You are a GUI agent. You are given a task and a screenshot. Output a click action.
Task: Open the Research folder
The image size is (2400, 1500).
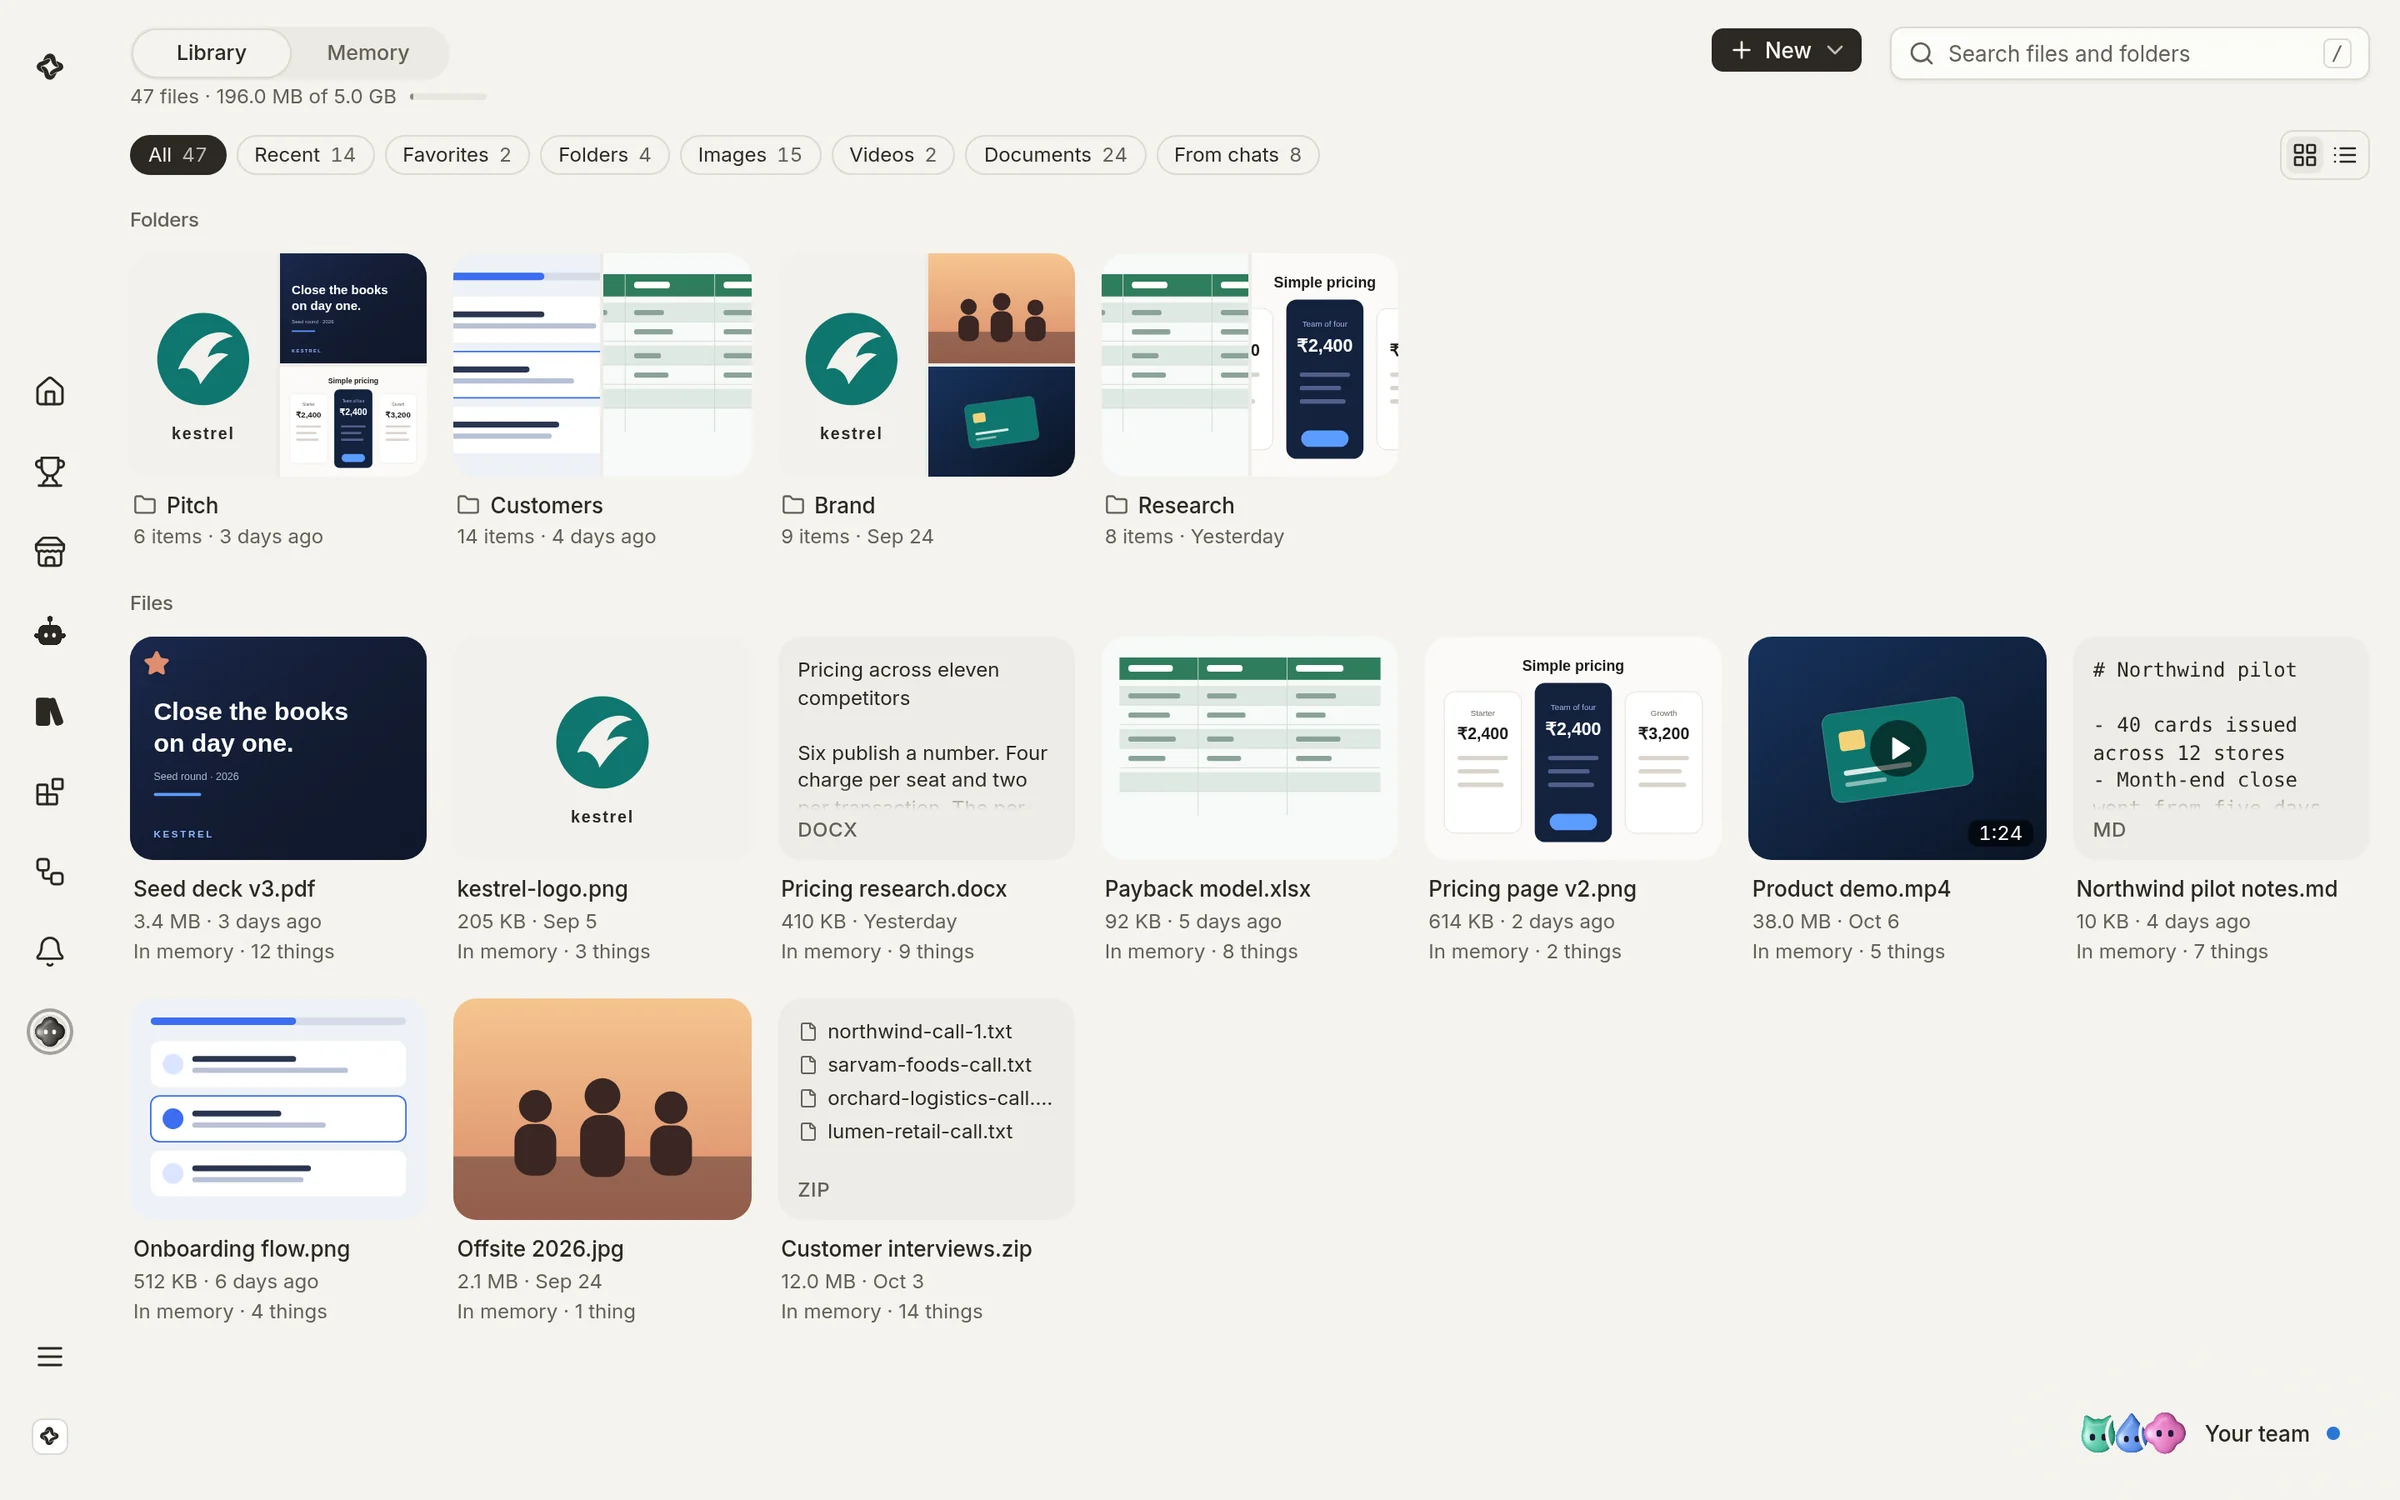point(1250,400)
